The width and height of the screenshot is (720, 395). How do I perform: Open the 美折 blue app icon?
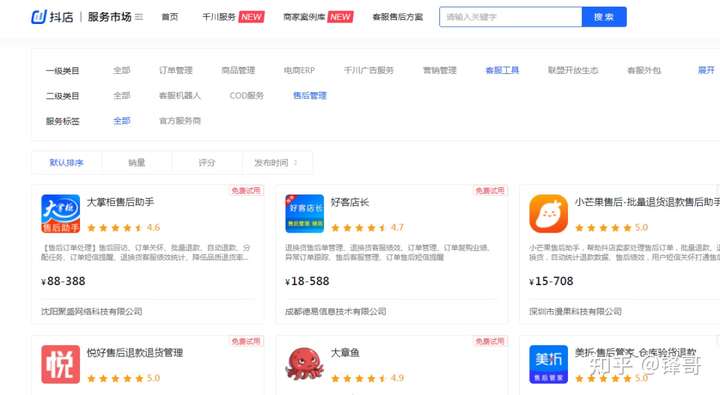[548, 364]
